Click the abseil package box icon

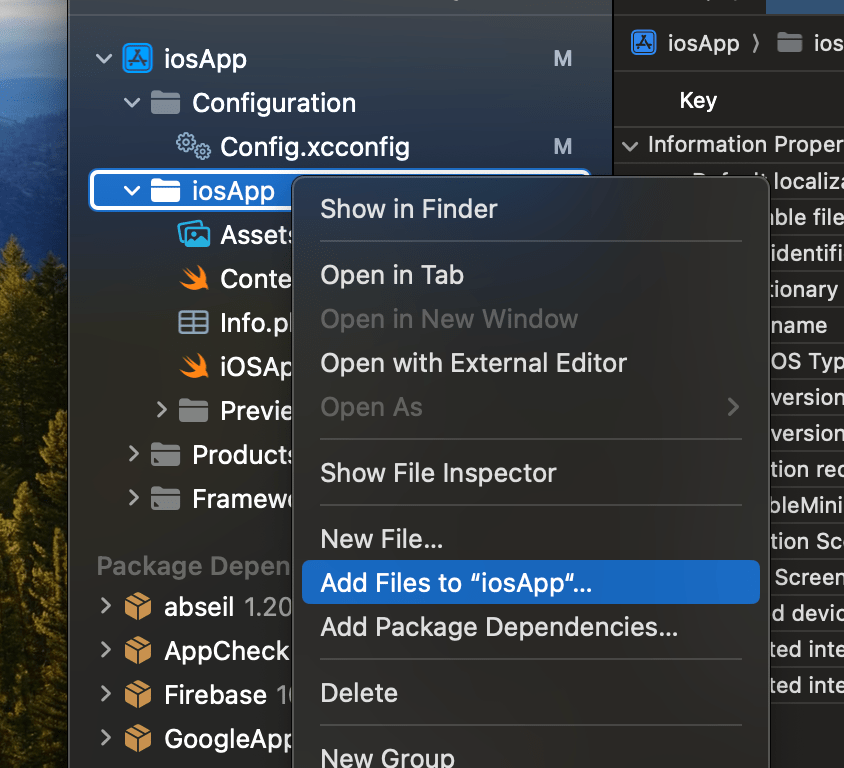tap(137, 607)
